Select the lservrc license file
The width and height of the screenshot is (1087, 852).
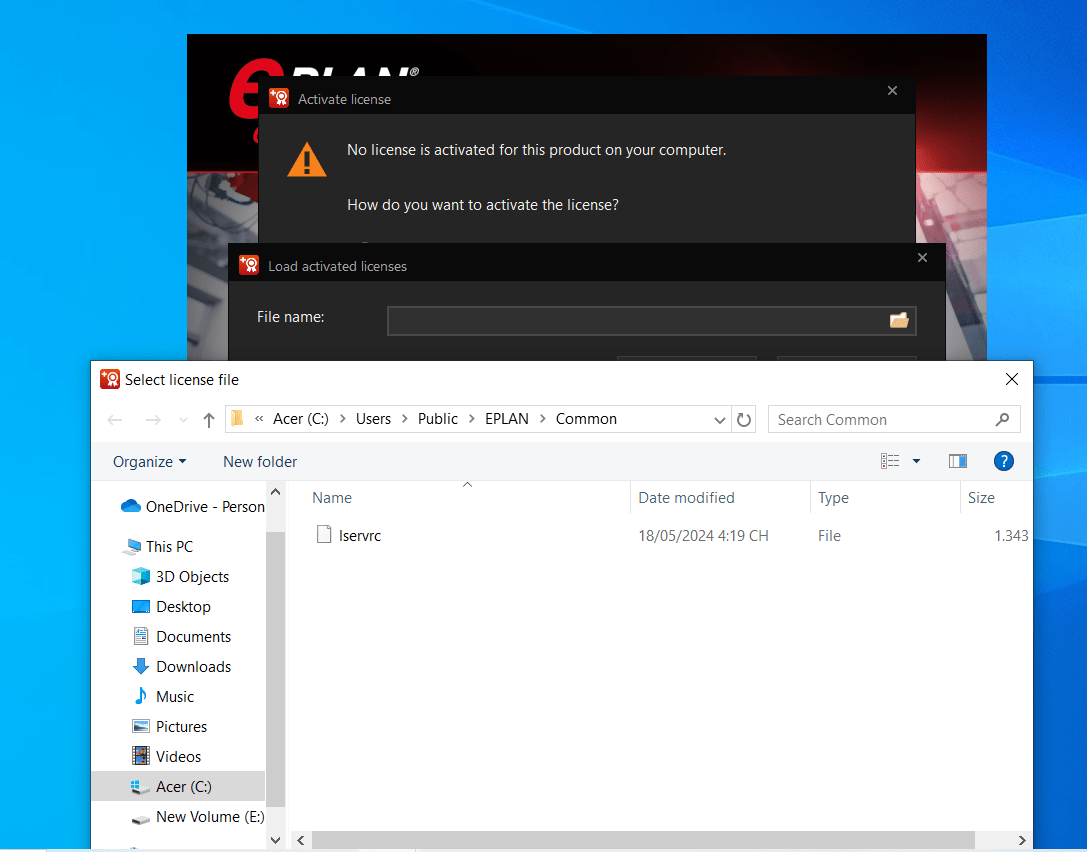(x=359, y=536)
